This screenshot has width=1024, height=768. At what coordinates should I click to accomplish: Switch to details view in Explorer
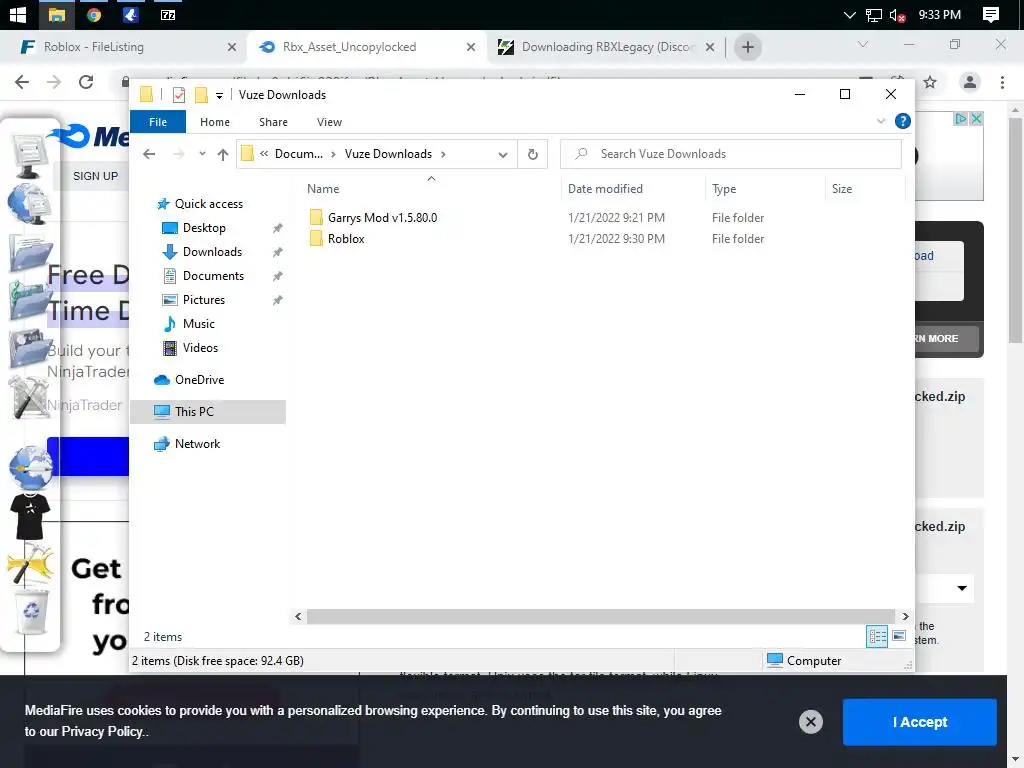pyautogui.click(x=877, y=637)
